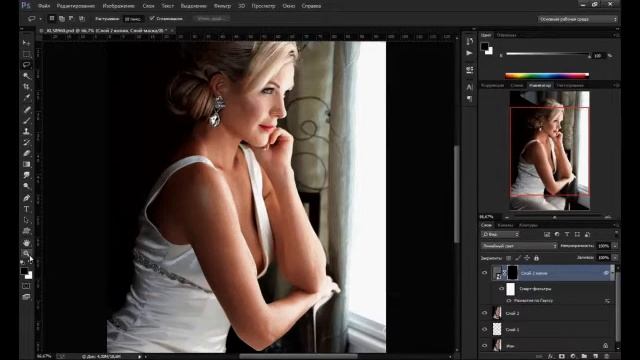Select the Path Selection tool
640x360 pixels.
(27, 220)
